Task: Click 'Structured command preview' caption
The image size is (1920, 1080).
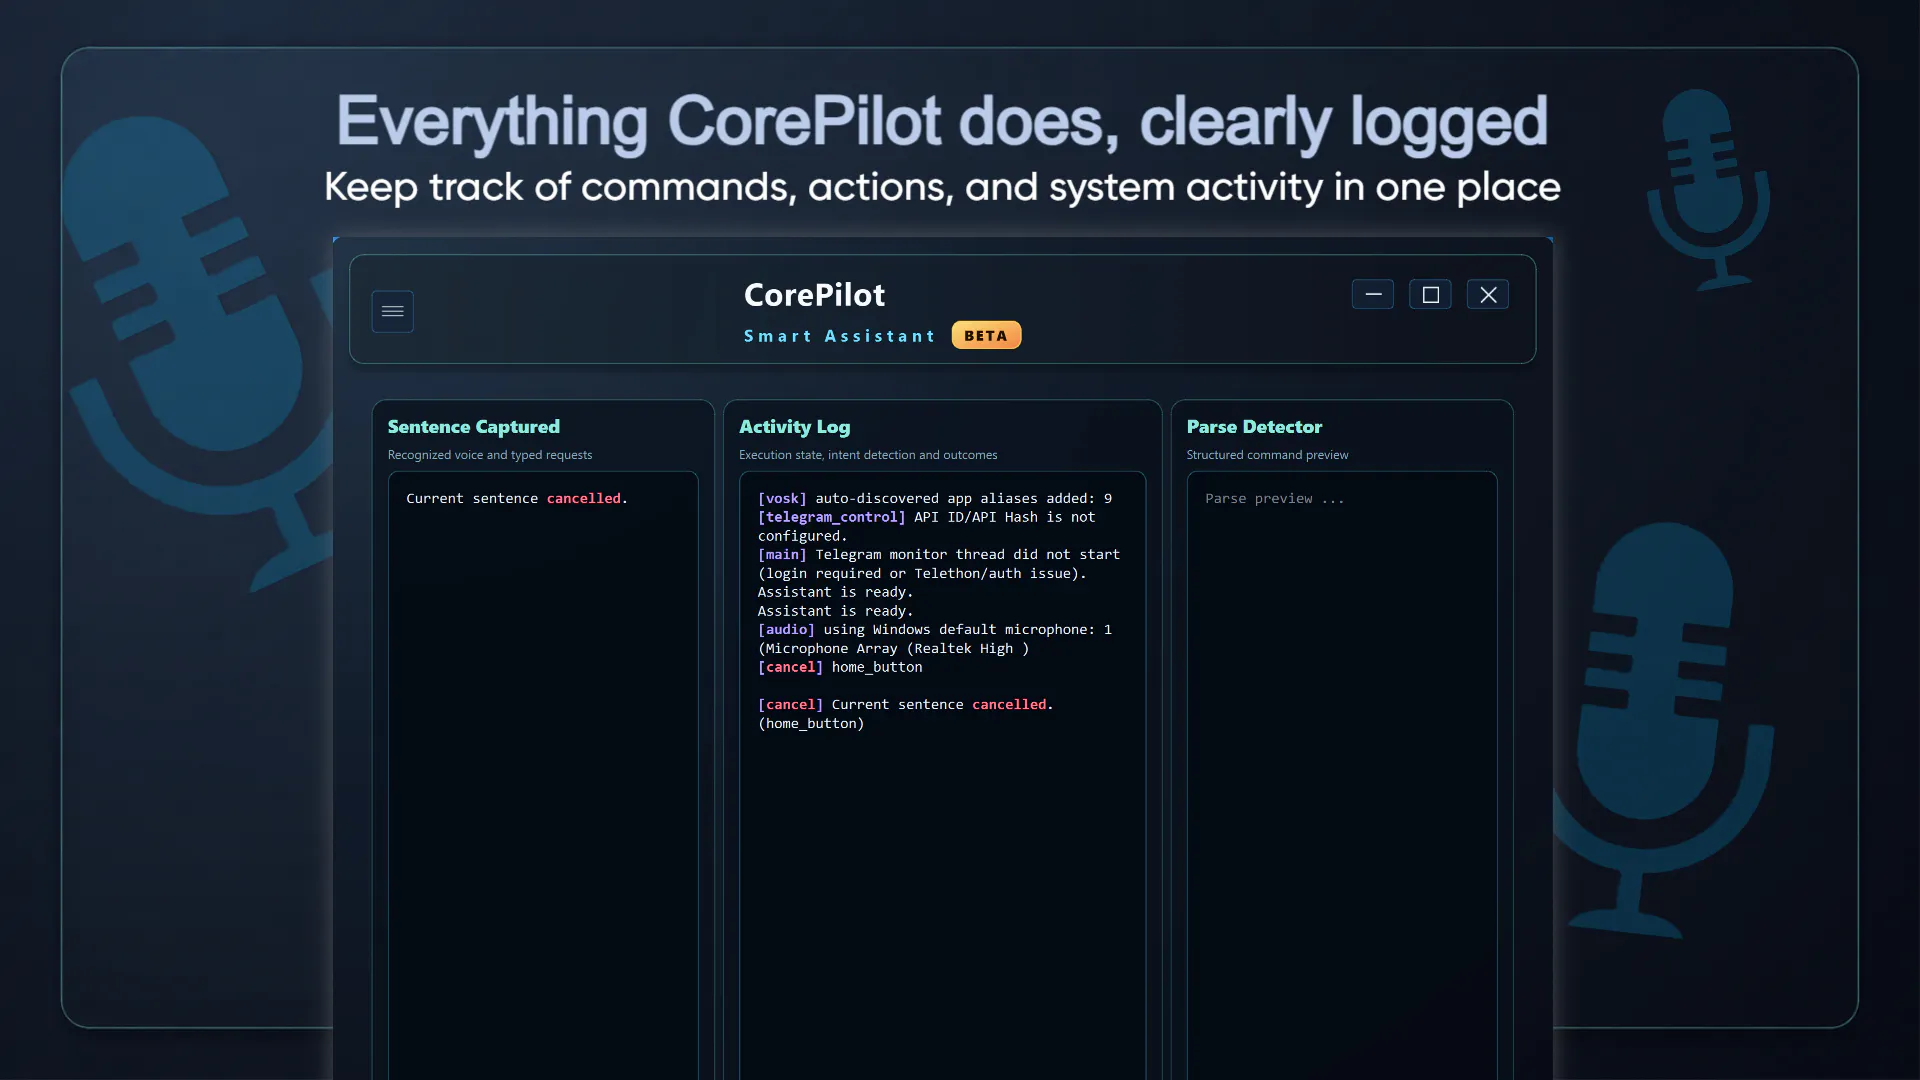Action: (x=1267, y=455)
